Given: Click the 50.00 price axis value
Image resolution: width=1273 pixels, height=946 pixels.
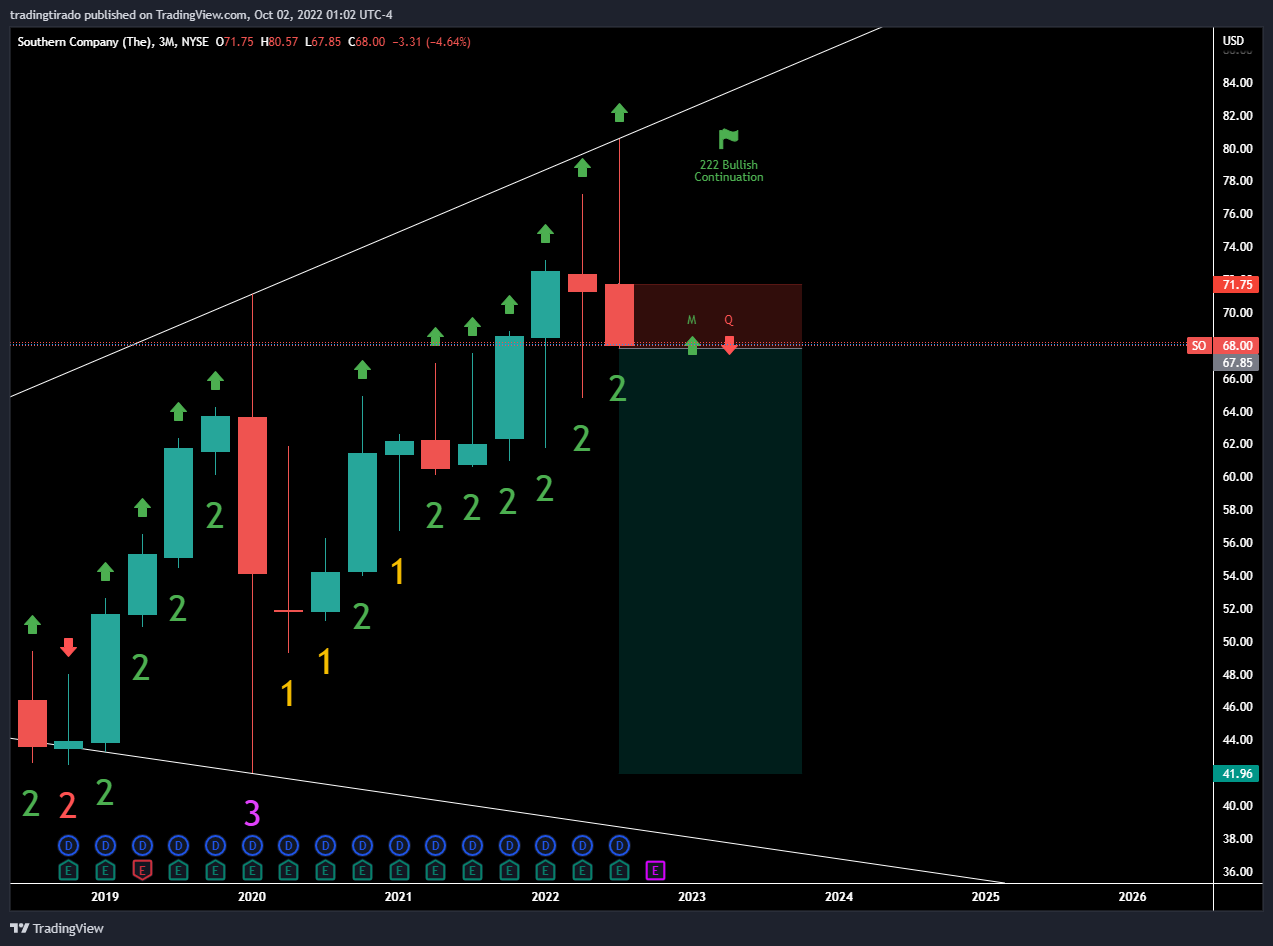Looking at the screenshot, I should pos(1238,641).
